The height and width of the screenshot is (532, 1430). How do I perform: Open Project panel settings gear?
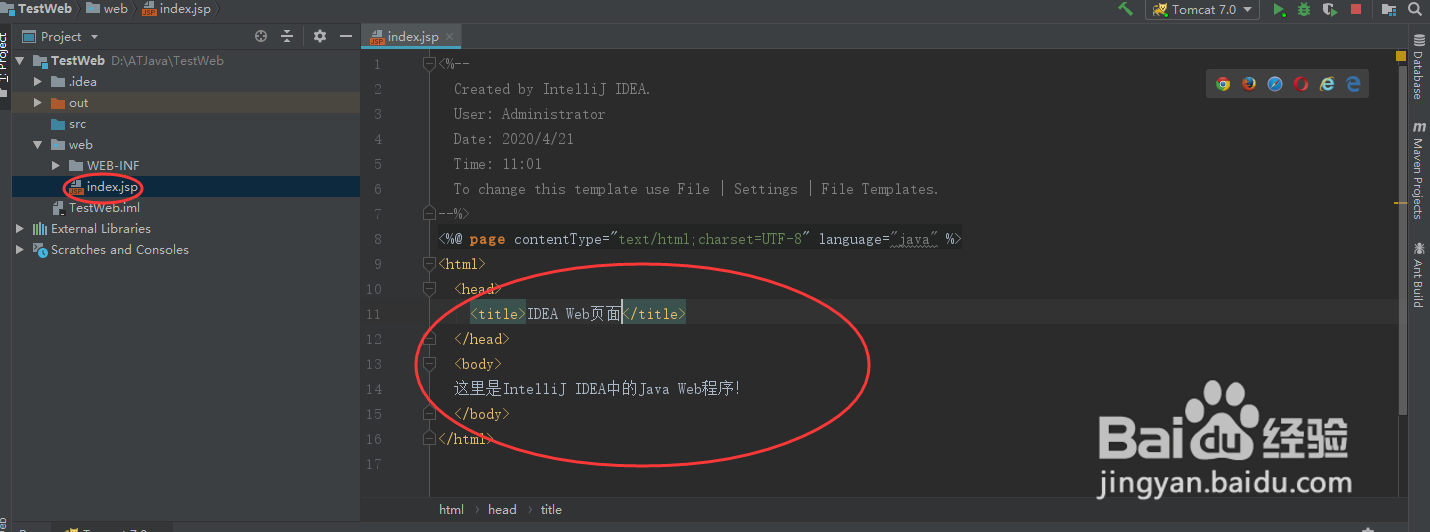pyautogui.click(x=320, y=36)
